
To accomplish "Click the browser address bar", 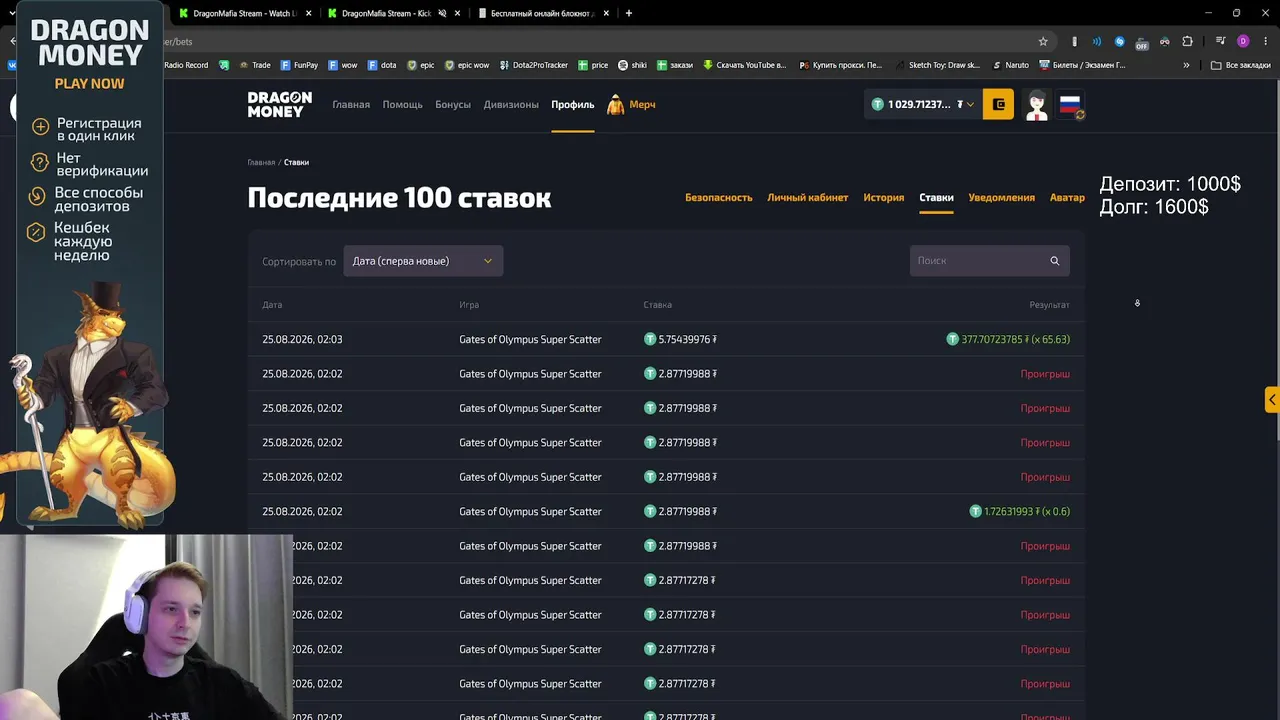I will [x=600, y=42].
